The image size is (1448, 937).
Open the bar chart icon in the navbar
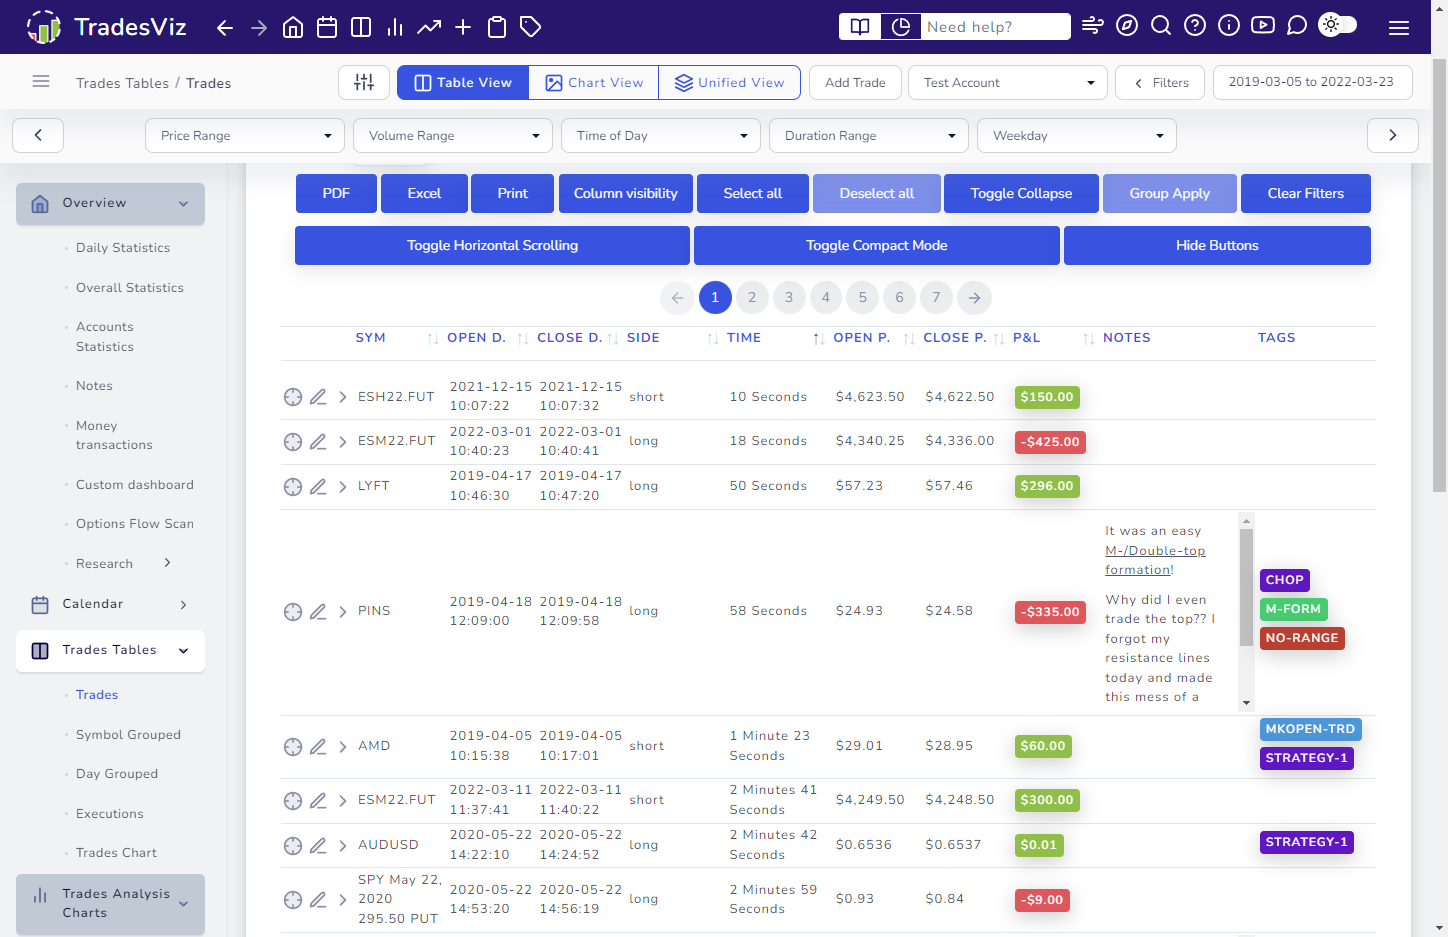(395, 27)
